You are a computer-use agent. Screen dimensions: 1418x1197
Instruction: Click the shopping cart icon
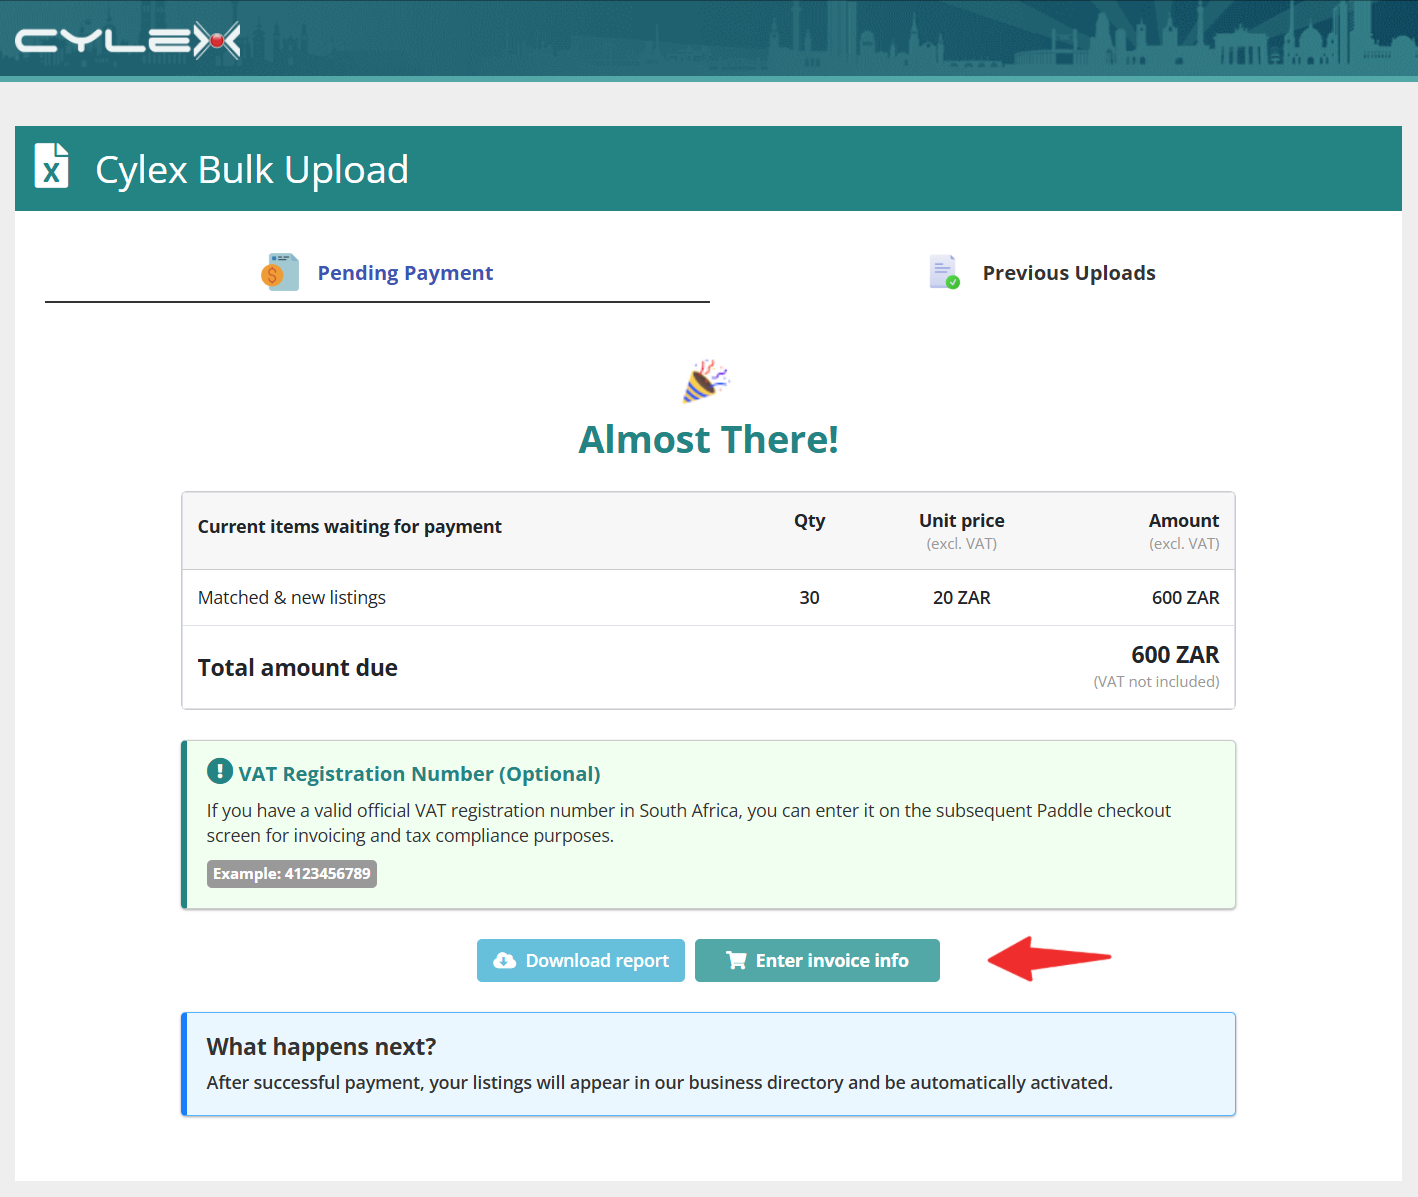(x=737, y=960)
